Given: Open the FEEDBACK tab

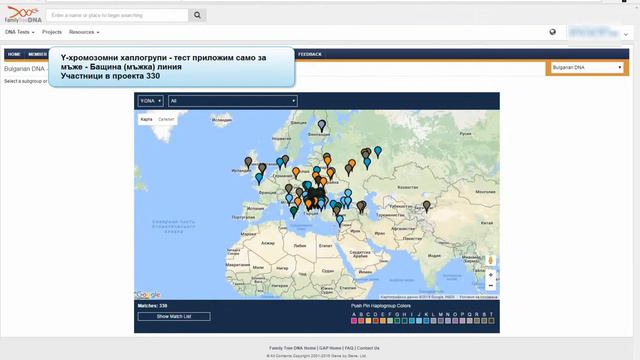Looking at the screenshot, I should point(310,54).
